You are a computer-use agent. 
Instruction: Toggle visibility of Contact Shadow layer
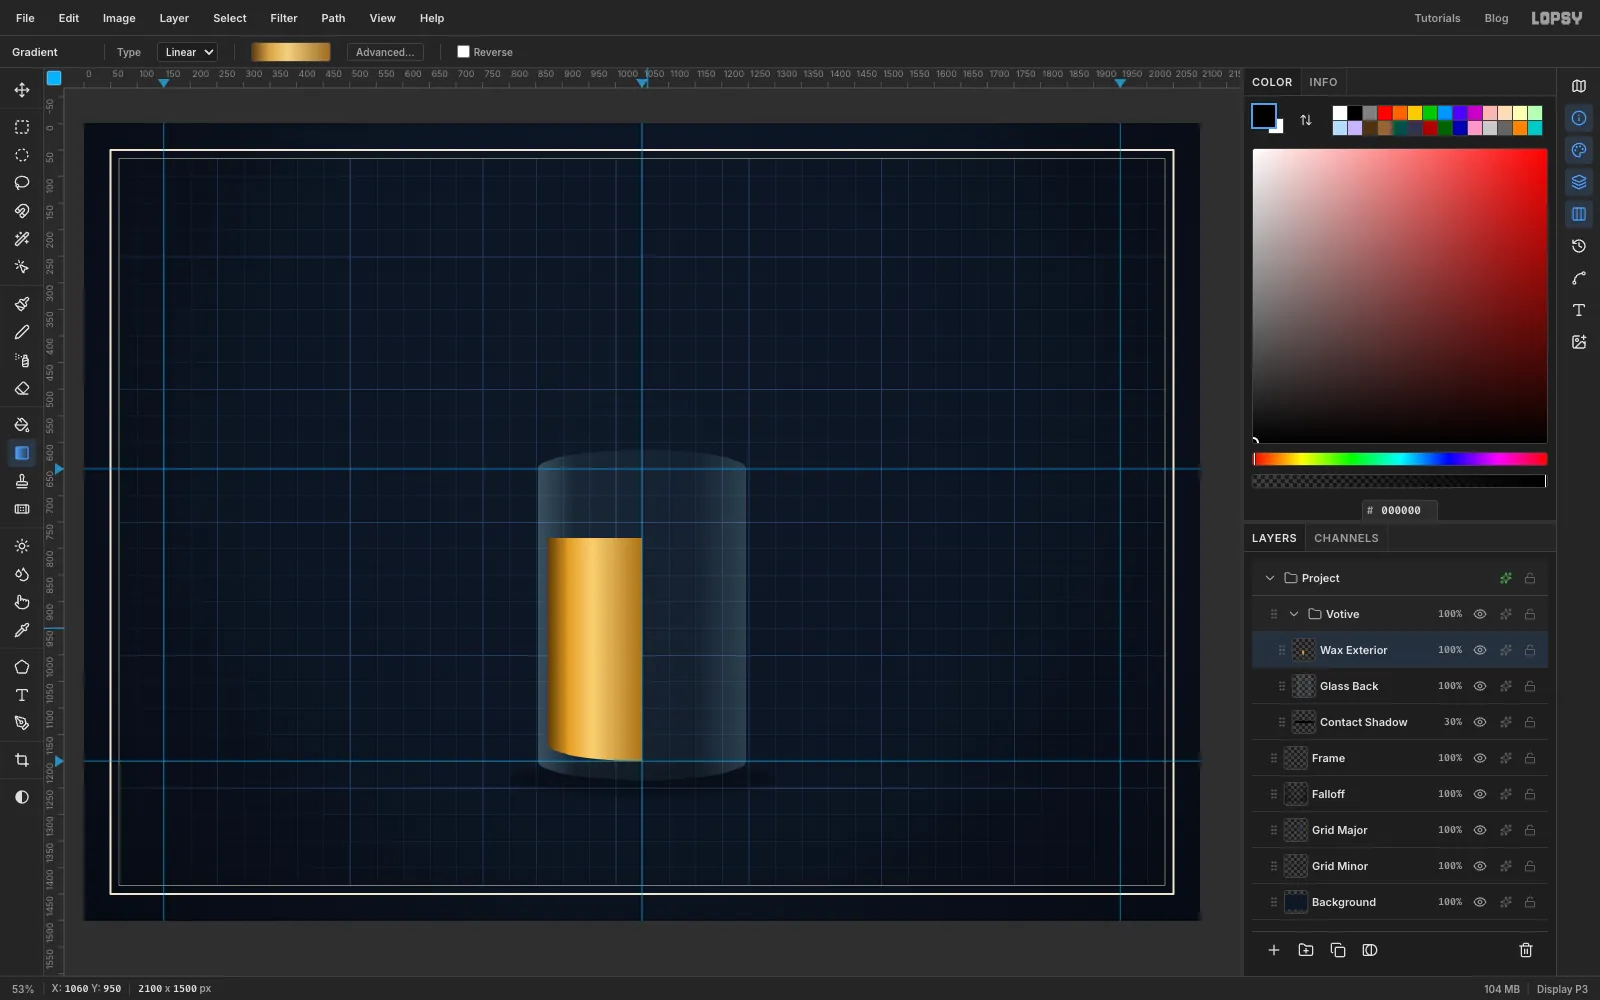point(1480,722)
